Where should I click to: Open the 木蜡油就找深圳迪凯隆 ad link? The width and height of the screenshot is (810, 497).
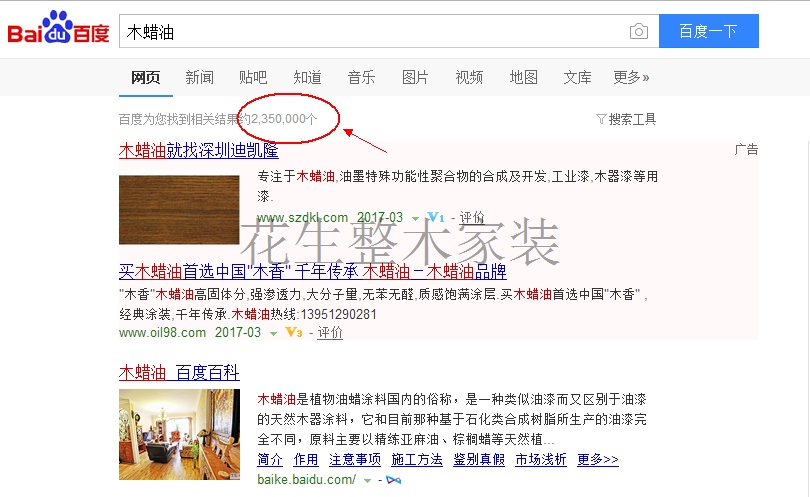199,150
